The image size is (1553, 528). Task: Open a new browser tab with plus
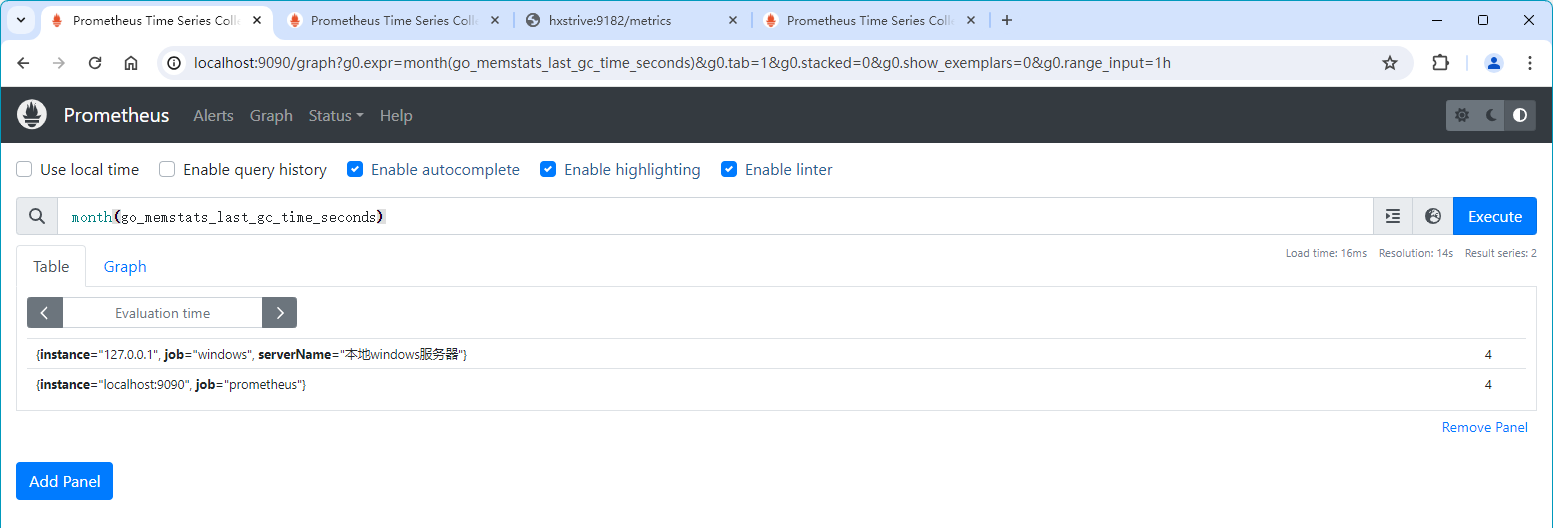pyautogui.click(x=1007, y=20)
